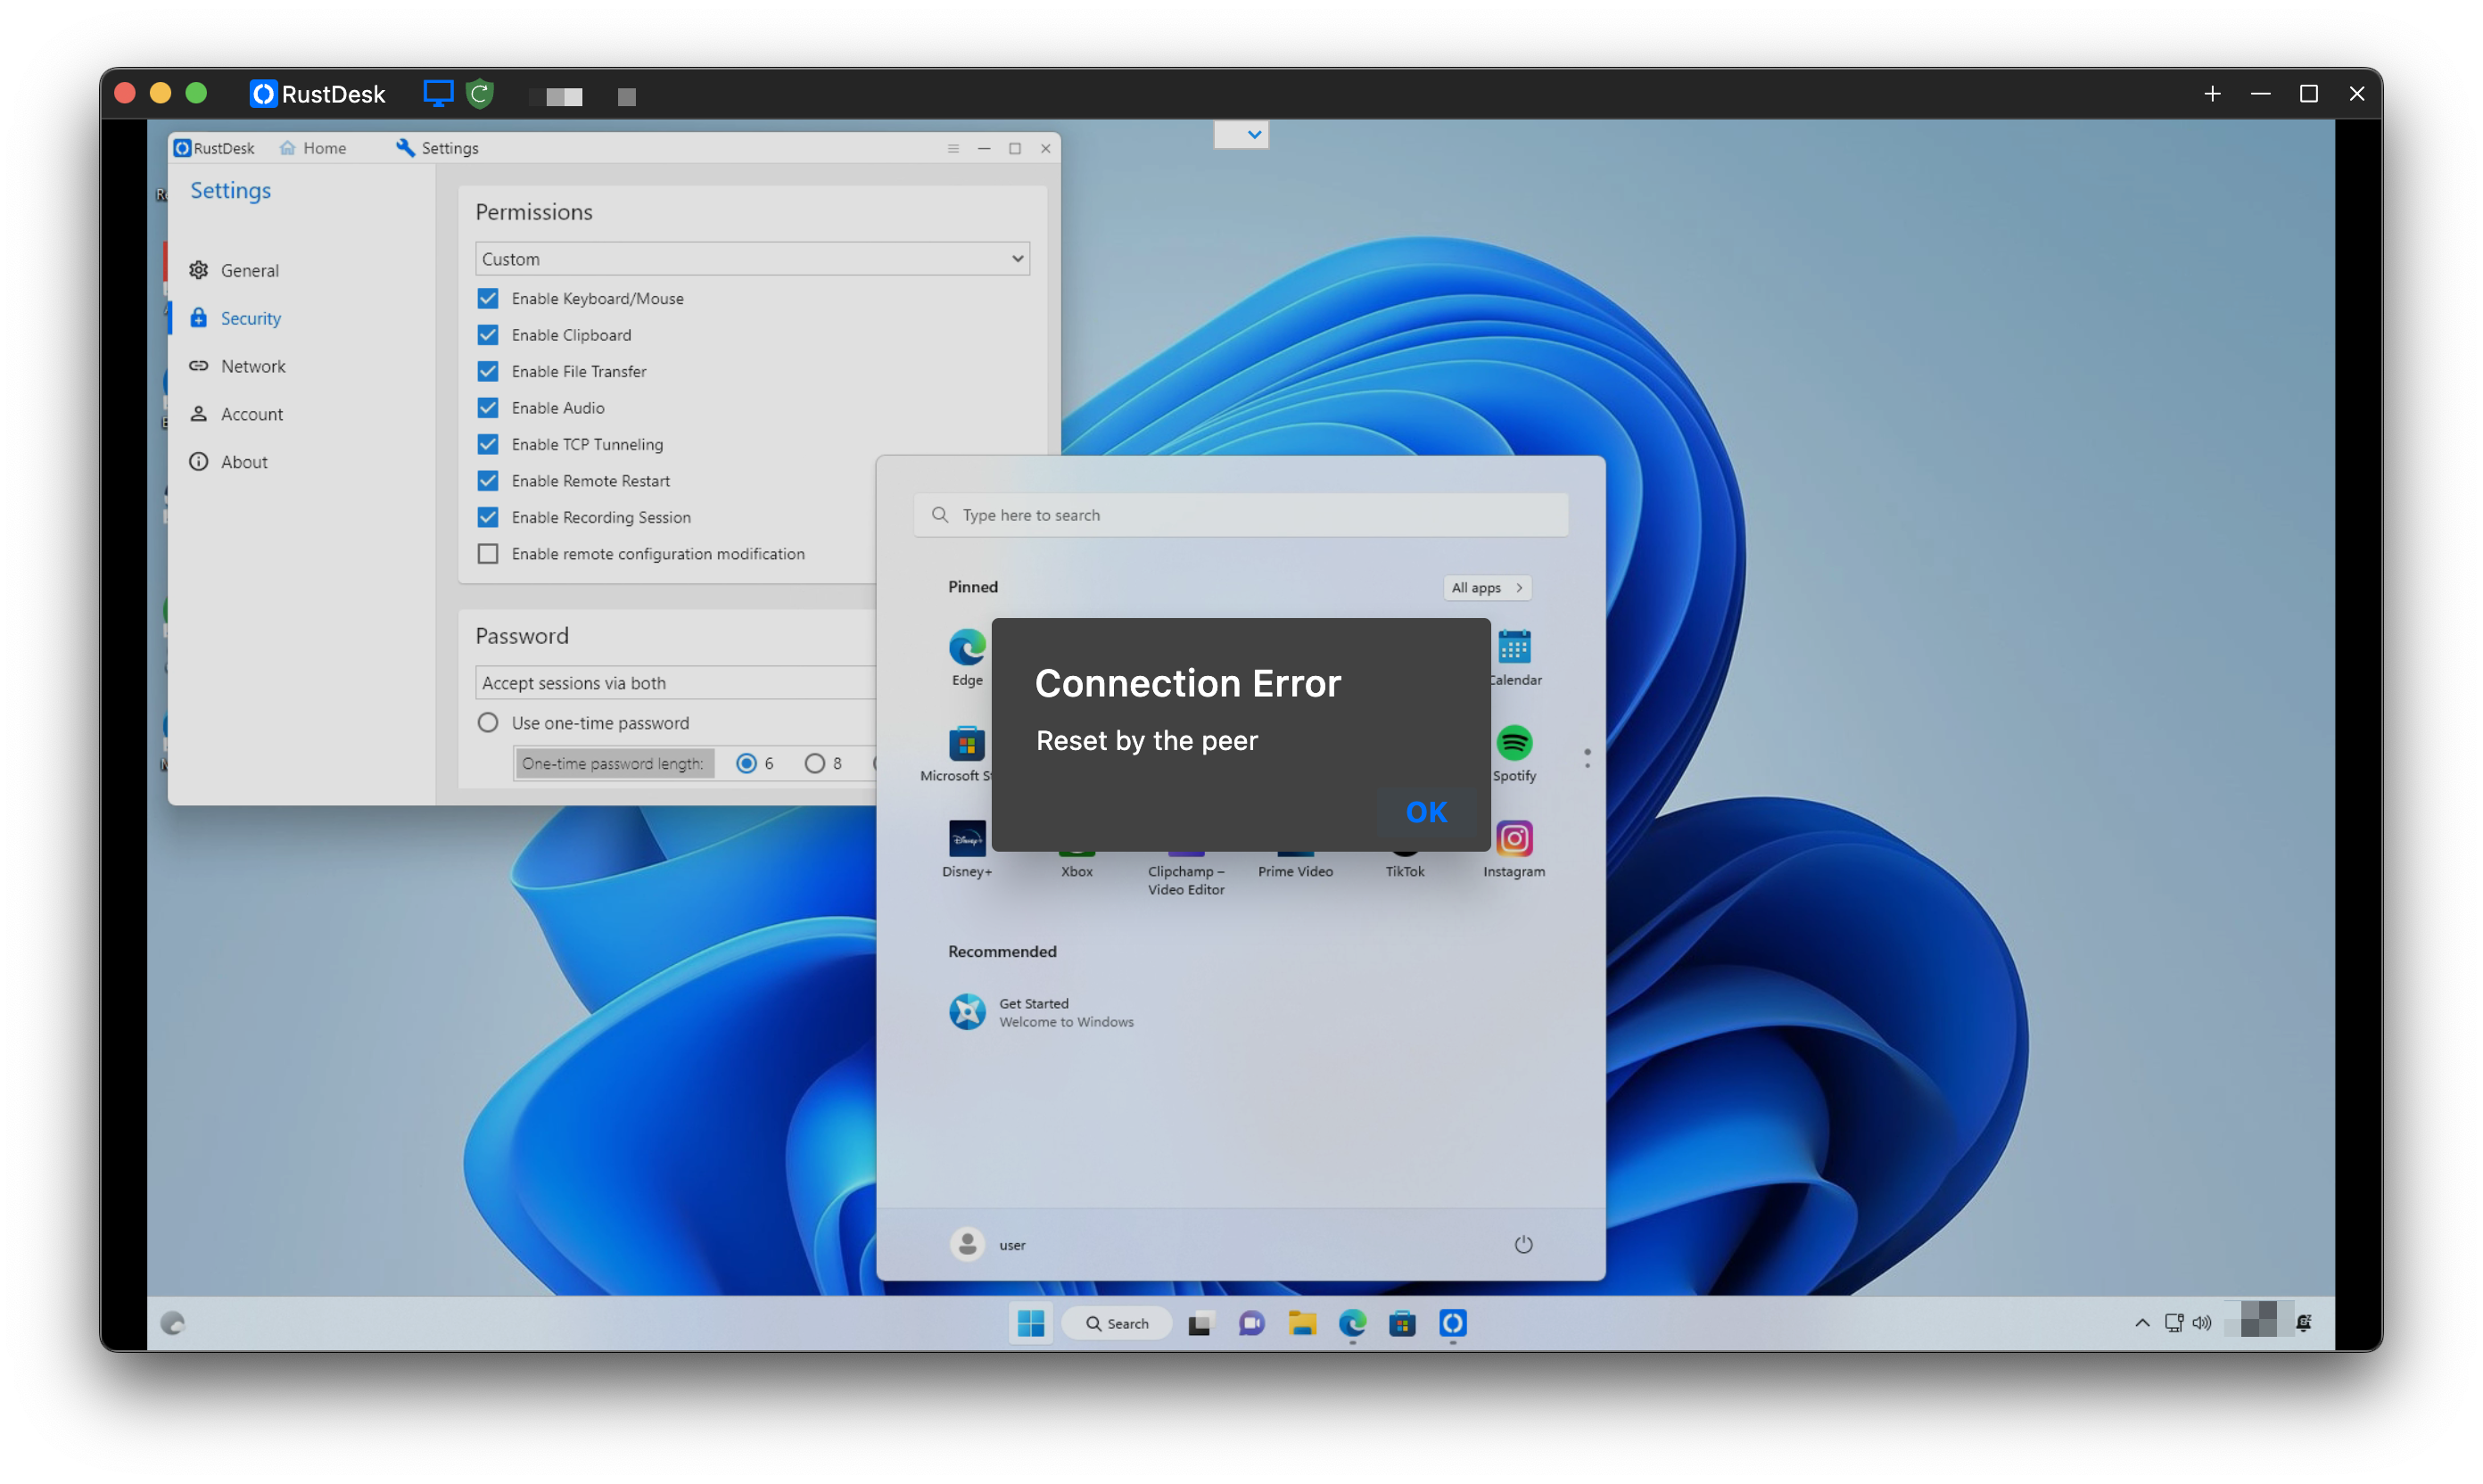Click the power icon in Start menu

[1523, 1244]
